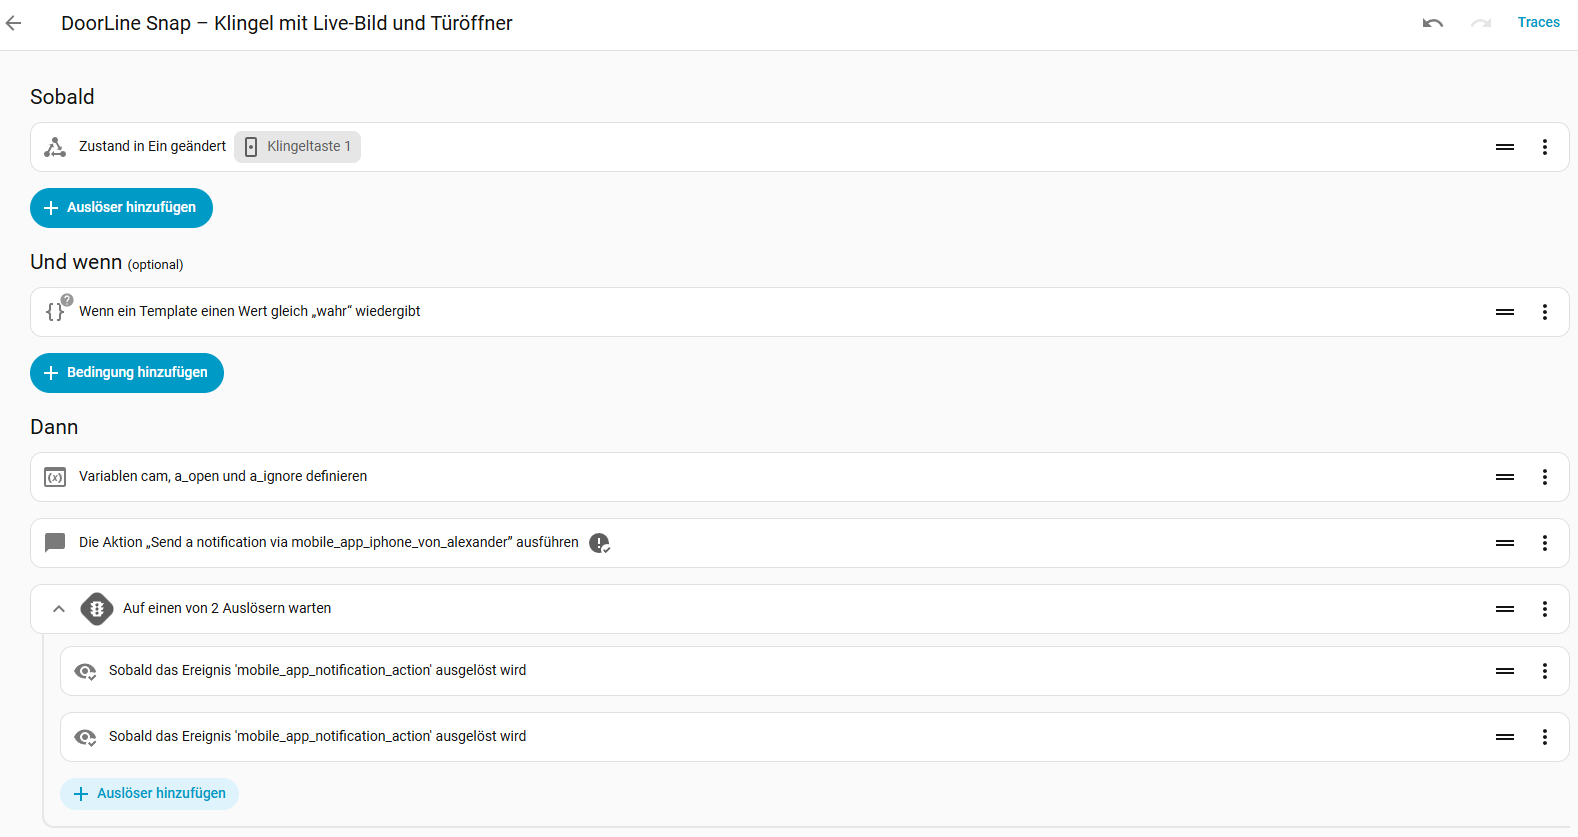Image resolution: width=1578 pixels, height=837 pixels.
Task: Click the traffic-light wait for trigger icon
Action: pyautogui.click(x=97, y=609)
